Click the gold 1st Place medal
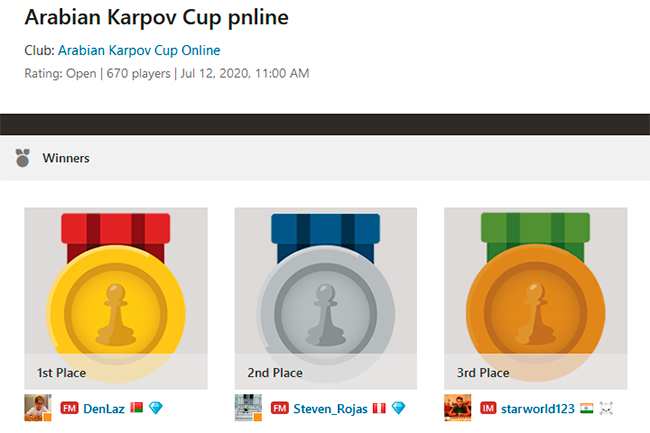 tap(116, 298)
